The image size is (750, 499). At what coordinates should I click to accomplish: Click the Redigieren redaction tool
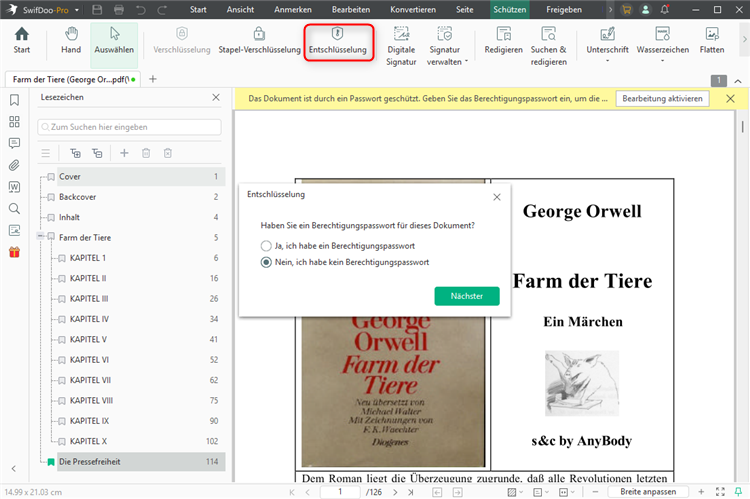coord(503,41)
